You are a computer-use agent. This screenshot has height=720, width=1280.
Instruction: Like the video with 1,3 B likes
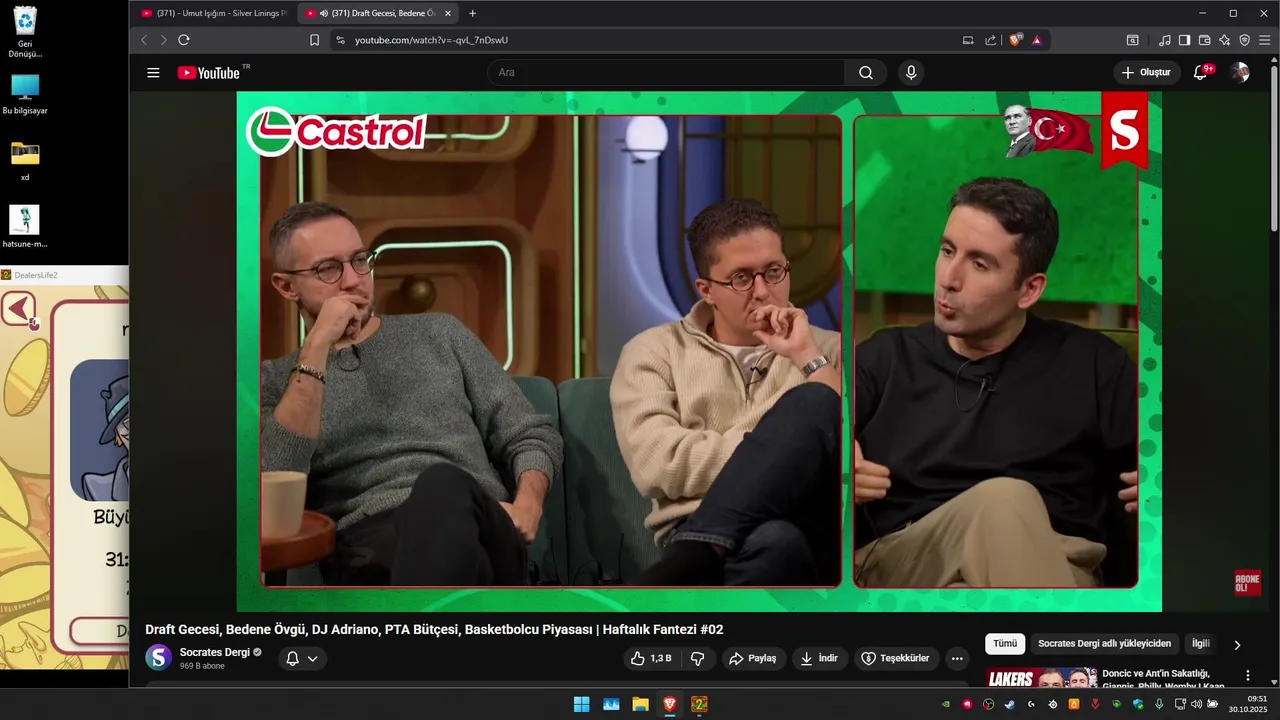650,658
